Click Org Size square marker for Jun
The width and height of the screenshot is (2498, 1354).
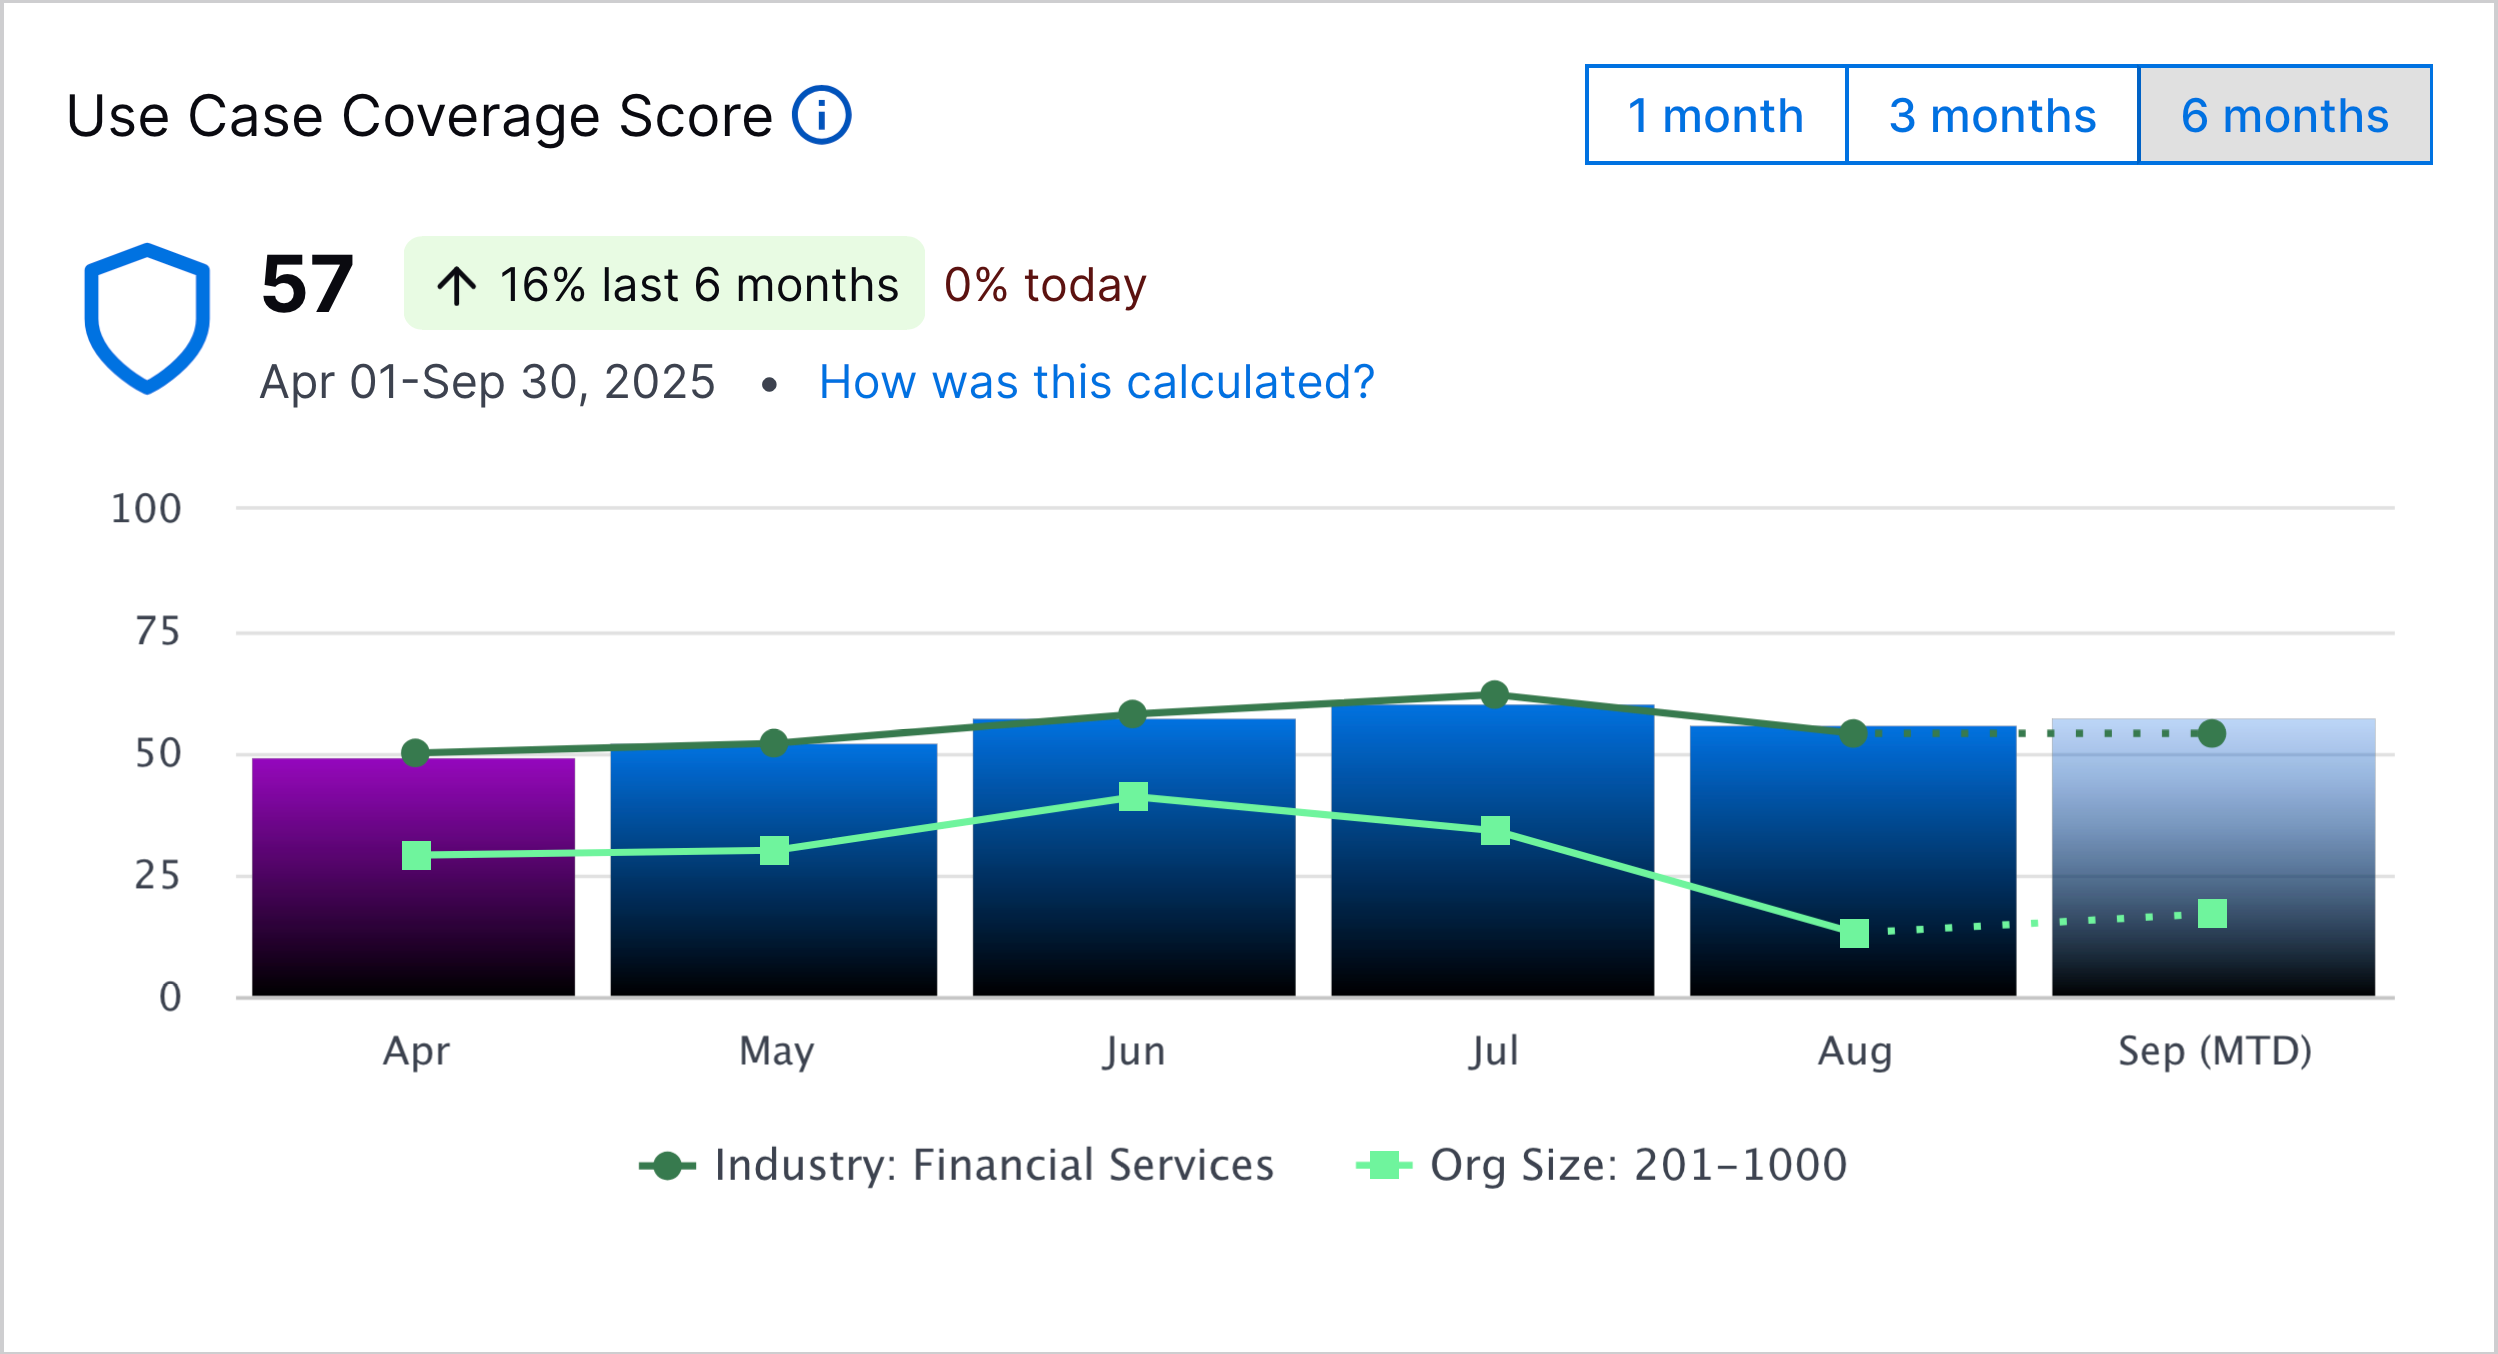point(1133,796)
